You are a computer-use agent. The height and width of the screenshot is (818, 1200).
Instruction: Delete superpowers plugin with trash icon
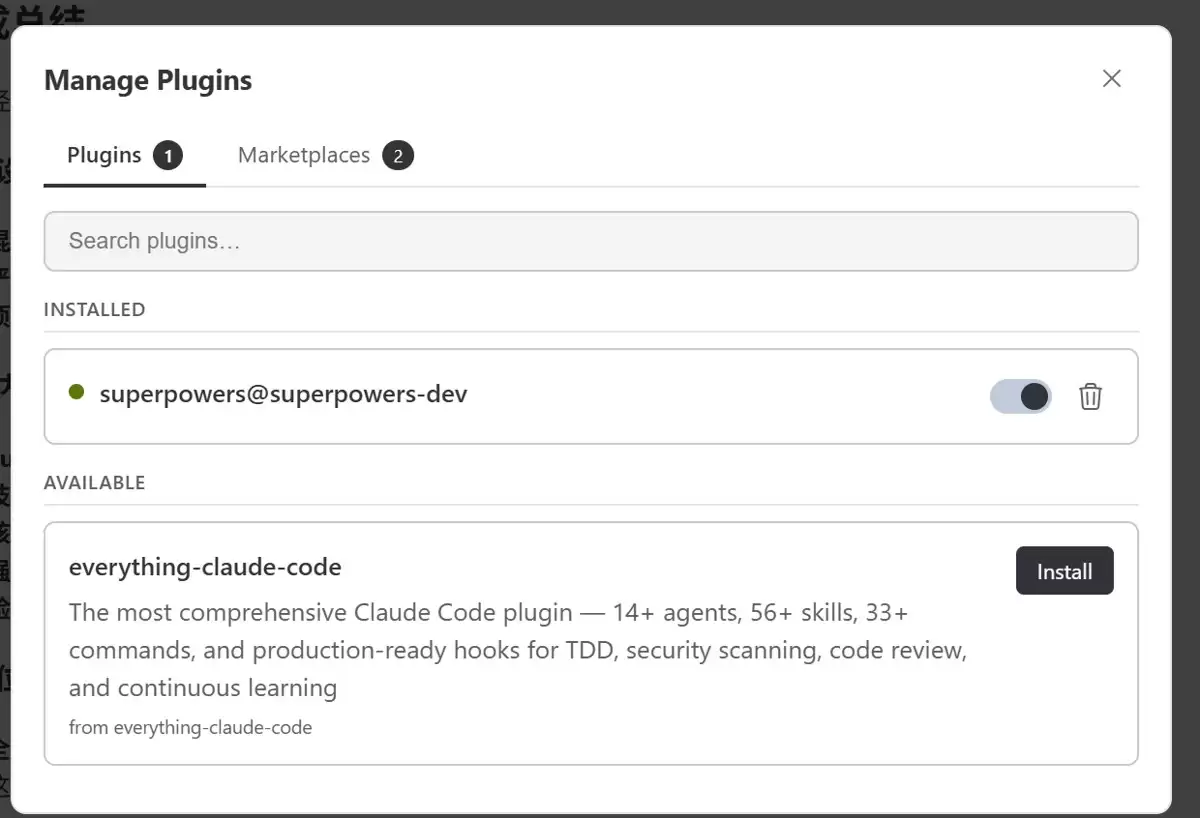click(1090, 396)
